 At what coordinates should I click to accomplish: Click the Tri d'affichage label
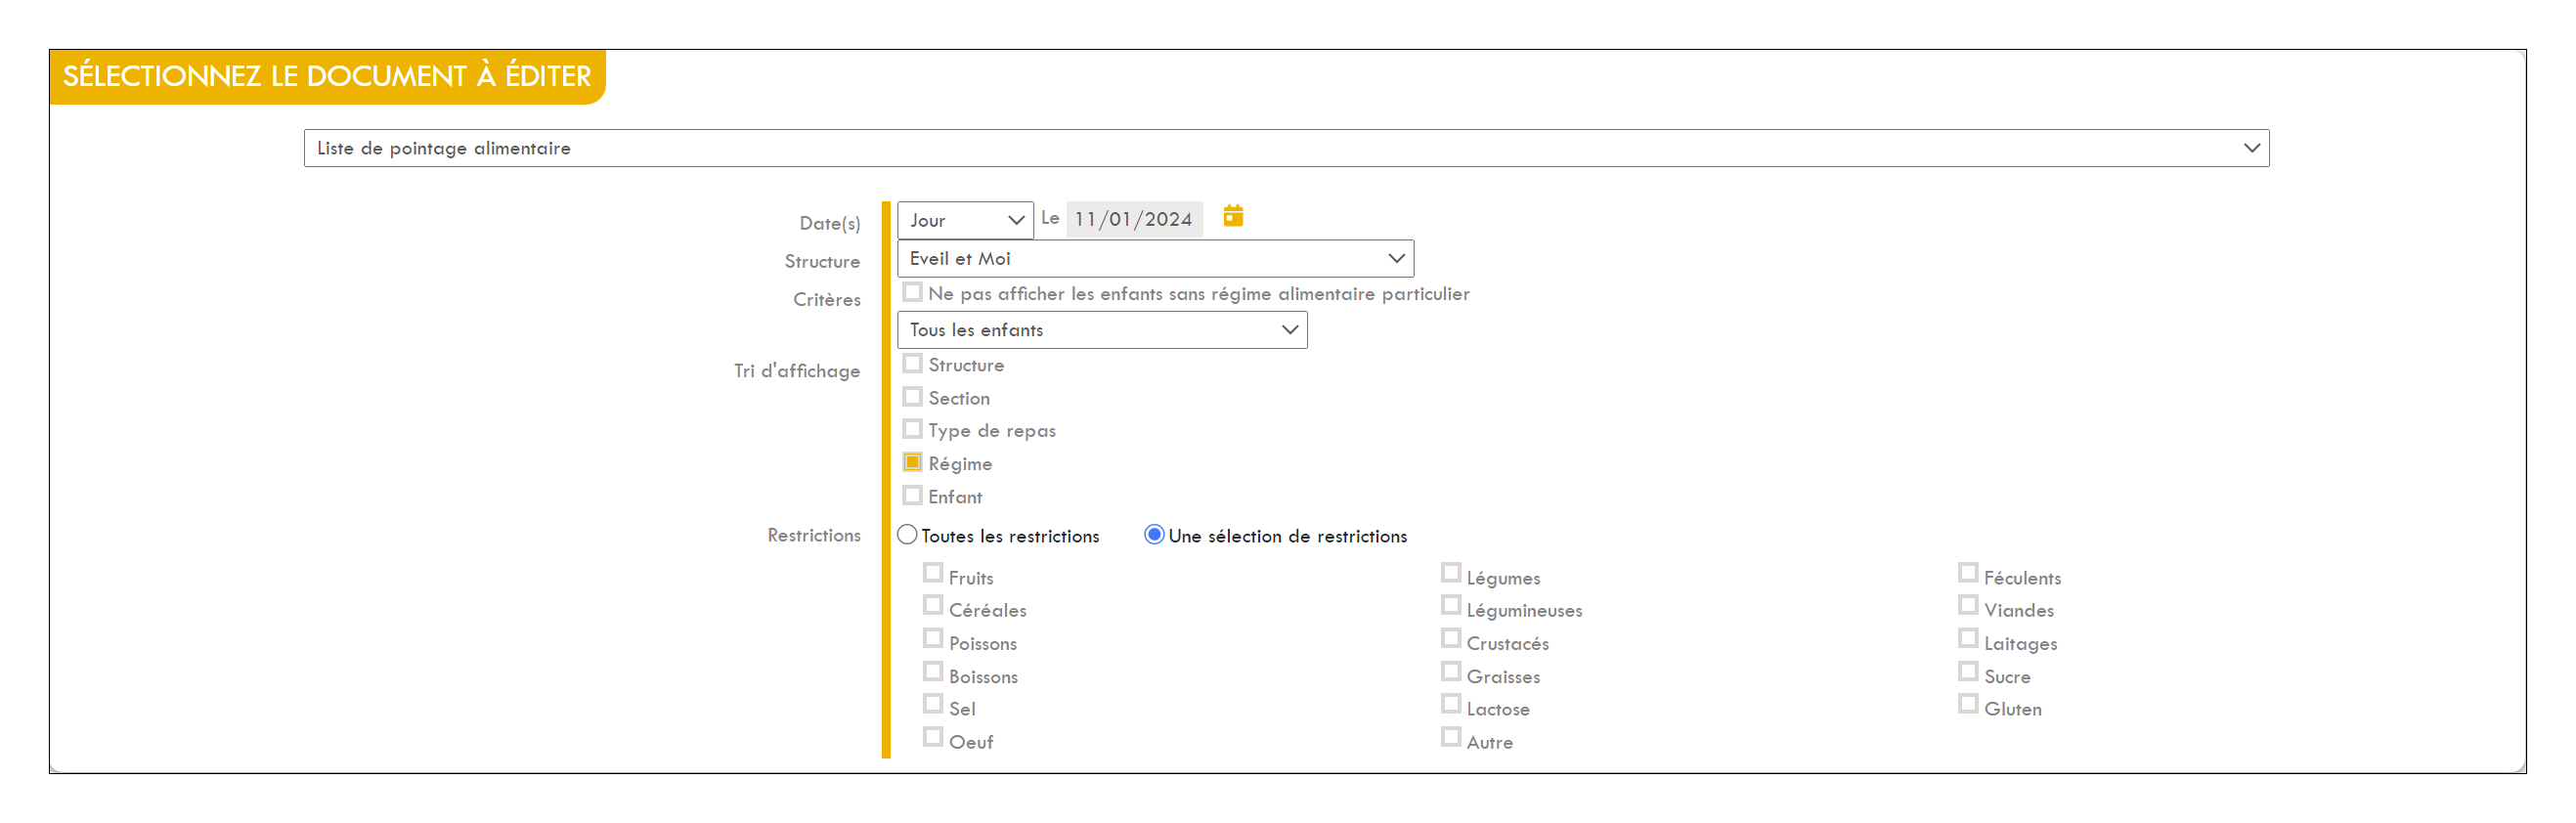[x=796, y=371]
